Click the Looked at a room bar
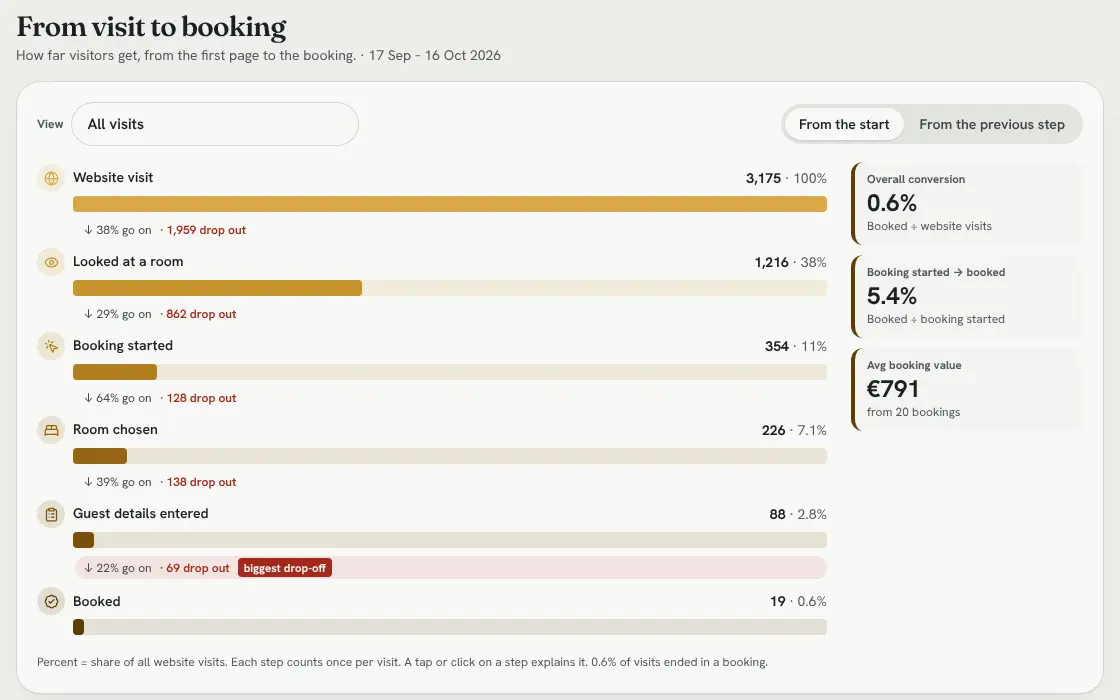 tap(450, 288)
